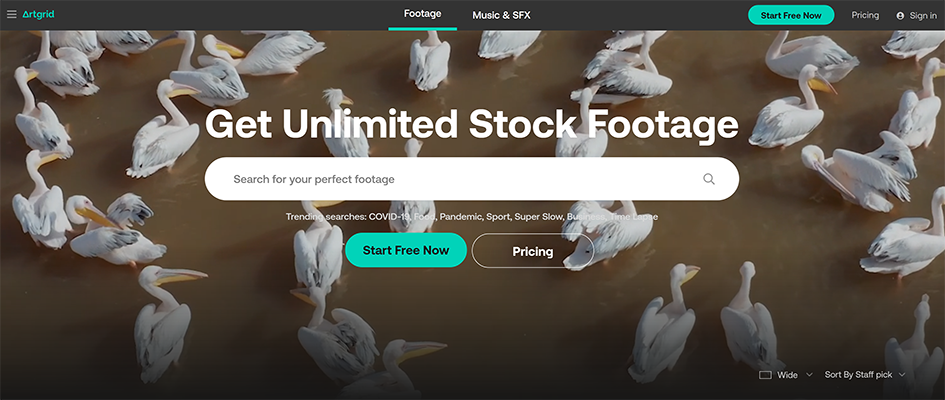Select the Sport trending search
Viewport: 945px width, 400px height.
(x=500, y=216)
